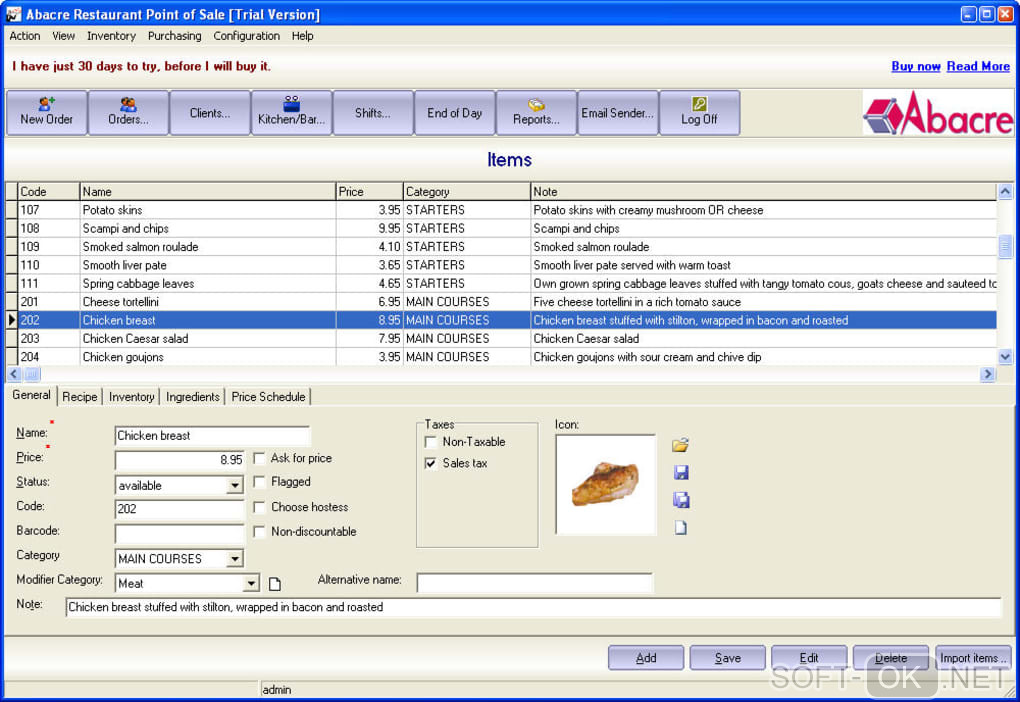This screenshot has height=702, width=1020.
Task: Click the page icon next to Modifier Category
Action: (x=275, y=584)
